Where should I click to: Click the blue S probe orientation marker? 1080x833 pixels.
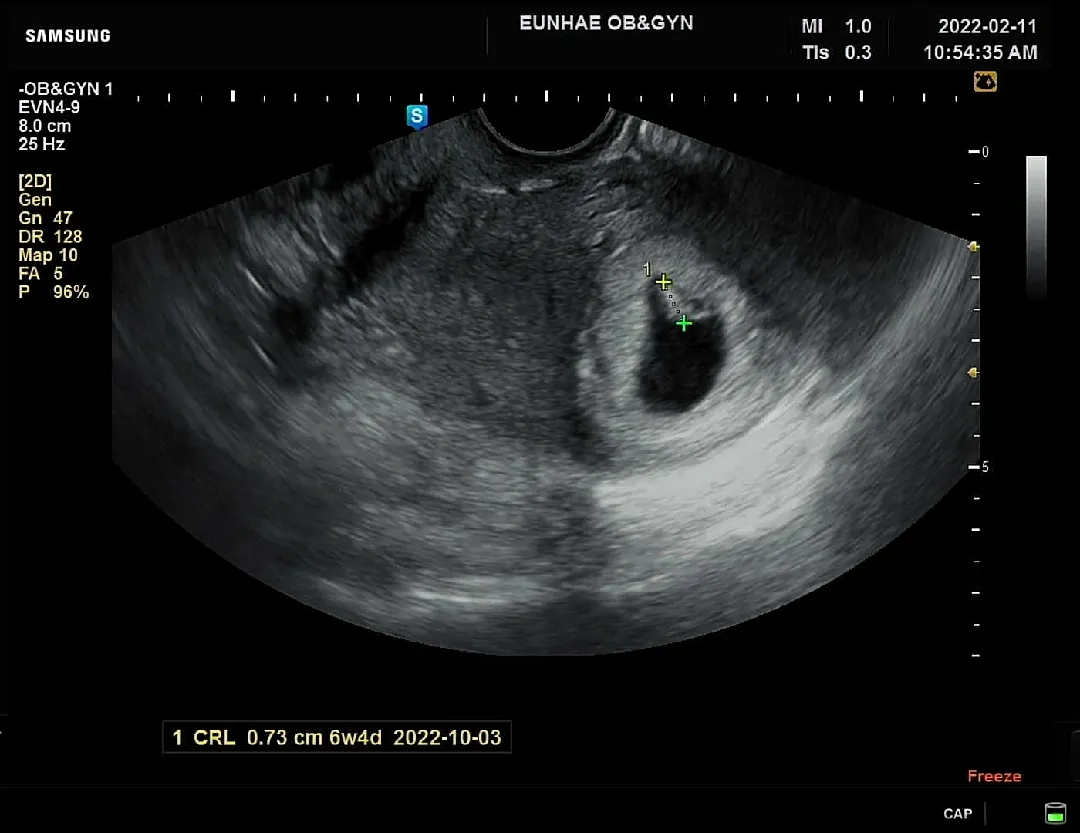(417, 116)
